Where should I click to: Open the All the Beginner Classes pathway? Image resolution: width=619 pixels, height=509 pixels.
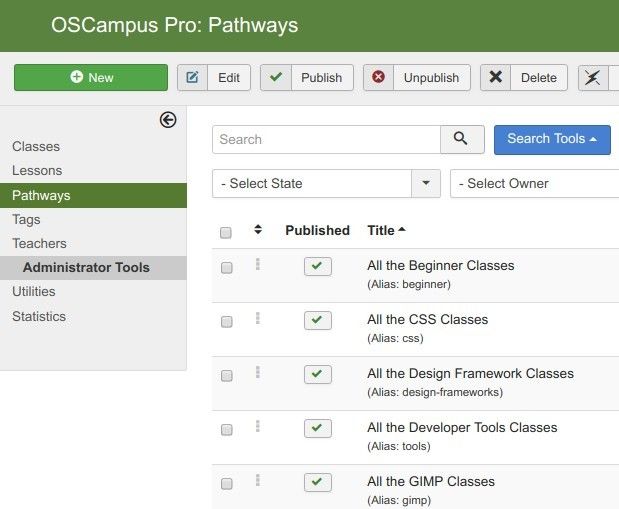click(441, 265)
